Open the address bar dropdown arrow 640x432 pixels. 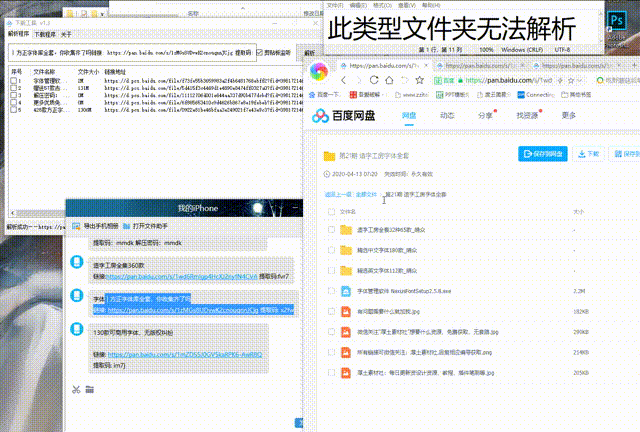point(580,80)
